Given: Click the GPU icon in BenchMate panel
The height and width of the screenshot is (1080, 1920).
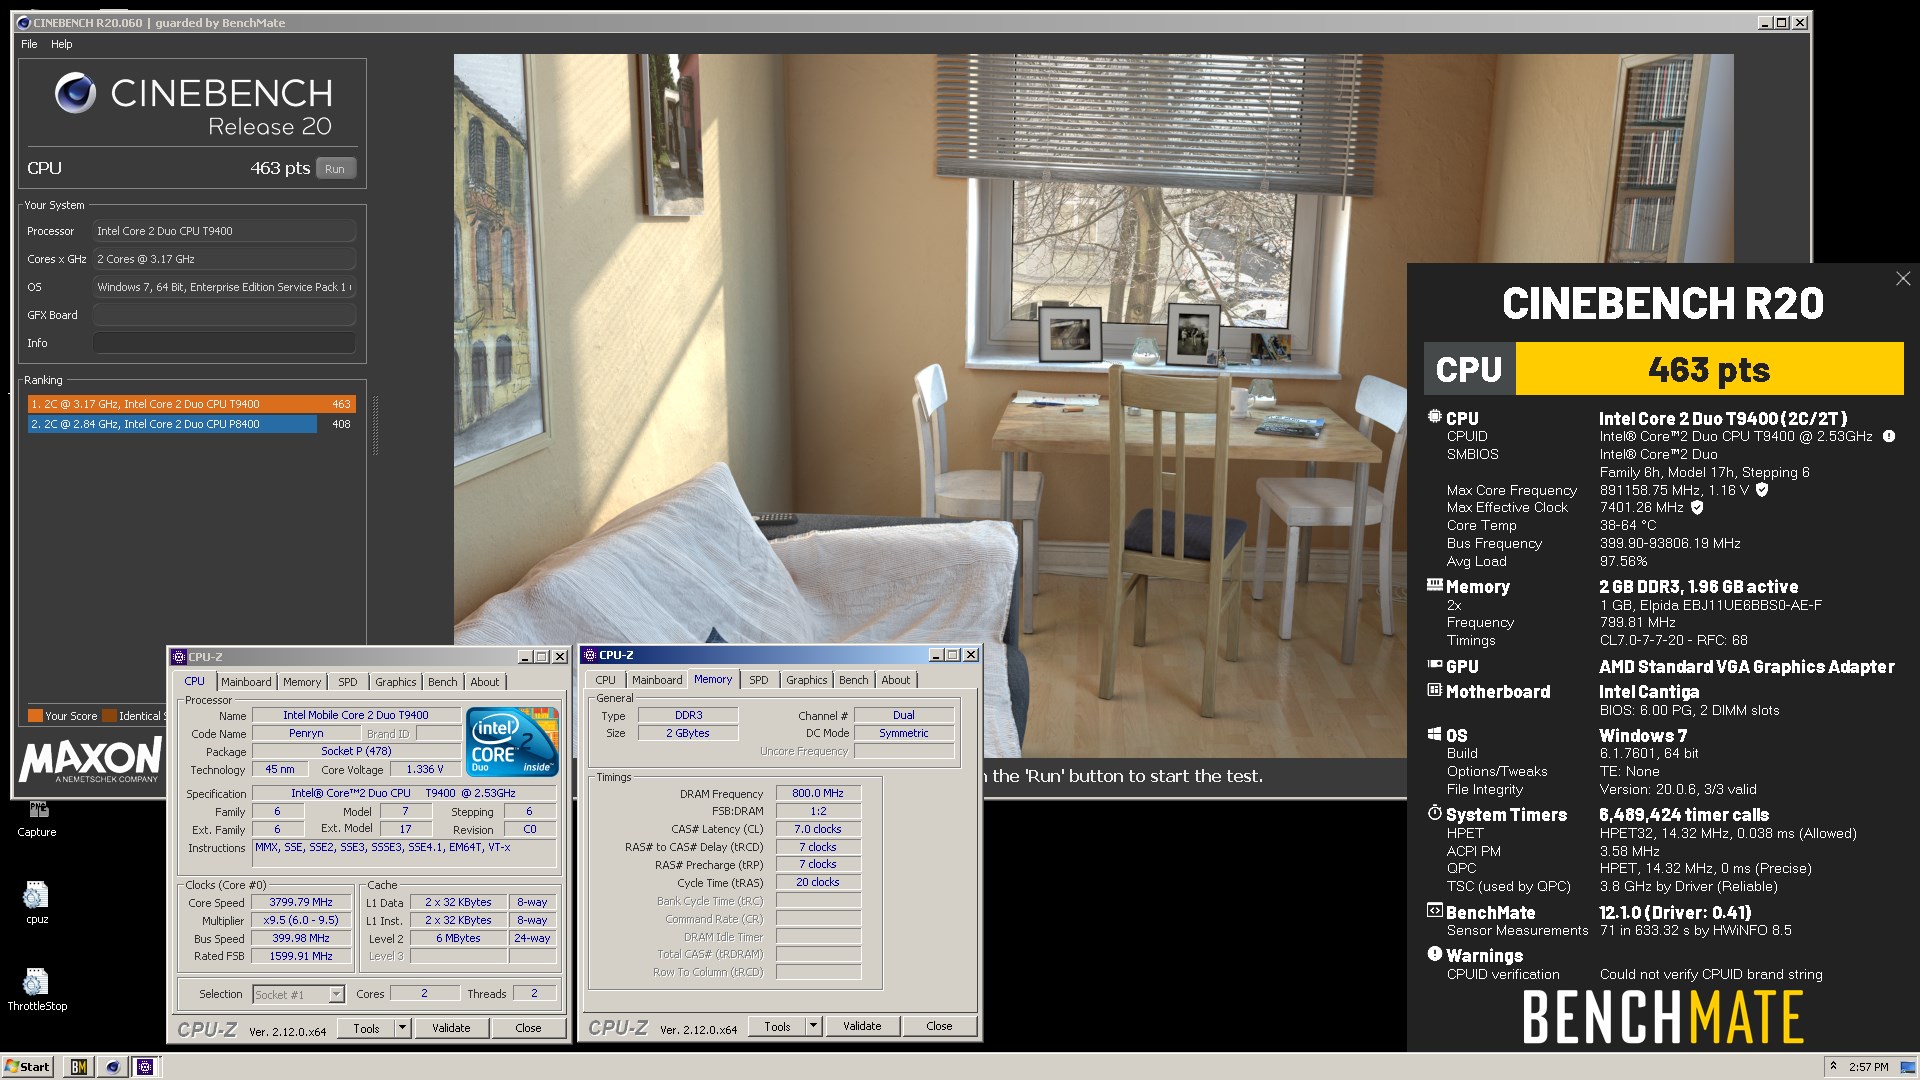Looking at the screenshot, I should (1434, 665).
